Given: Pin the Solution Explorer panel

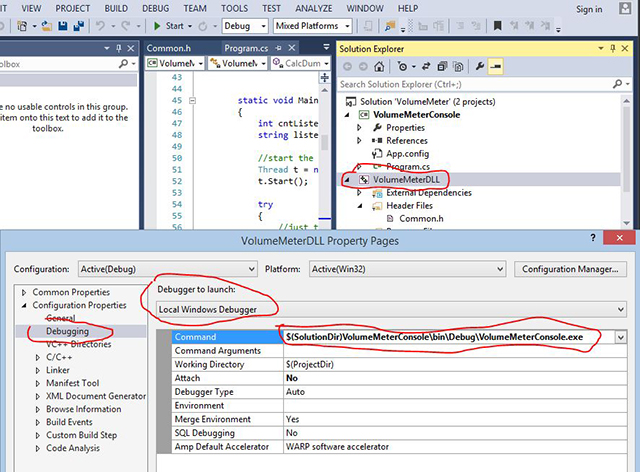Looking at the screenshot, I should coord(612,48).
